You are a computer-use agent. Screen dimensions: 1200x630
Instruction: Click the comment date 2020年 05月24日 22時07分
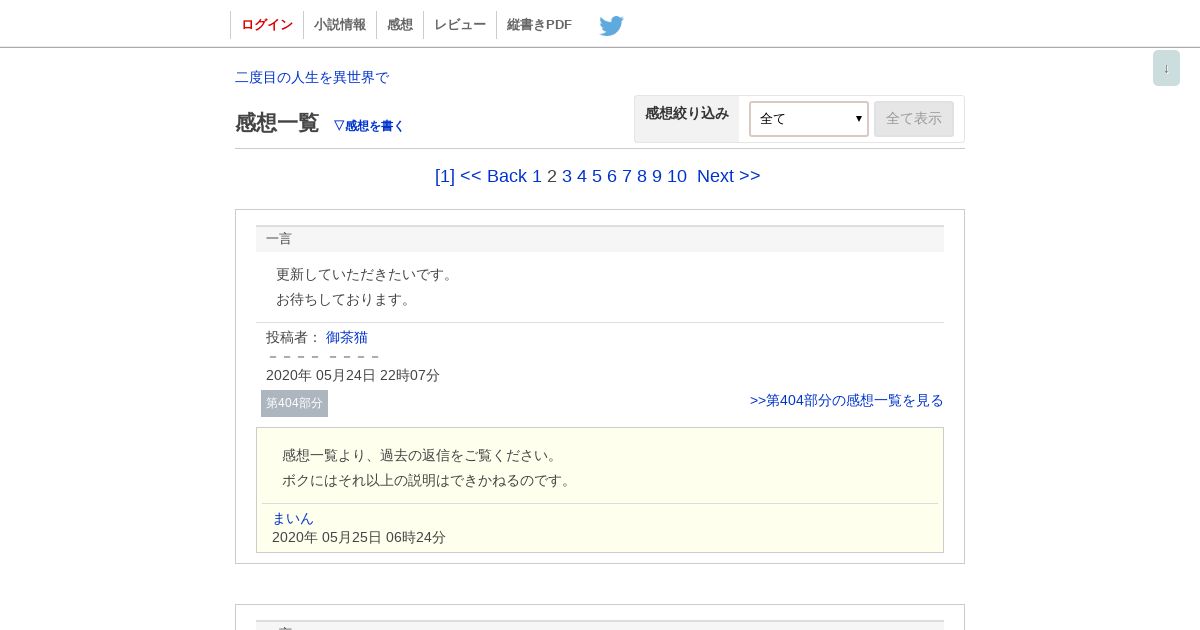click(353, 375)
